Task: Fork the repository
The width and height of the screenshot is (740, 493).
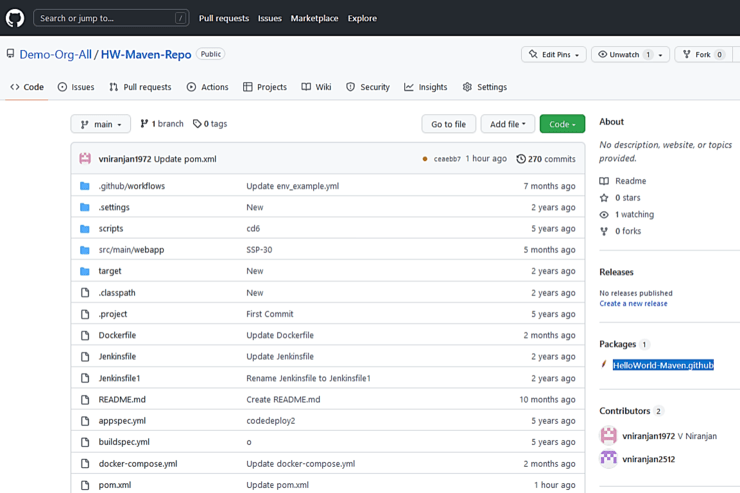Action: pos(703,55)
